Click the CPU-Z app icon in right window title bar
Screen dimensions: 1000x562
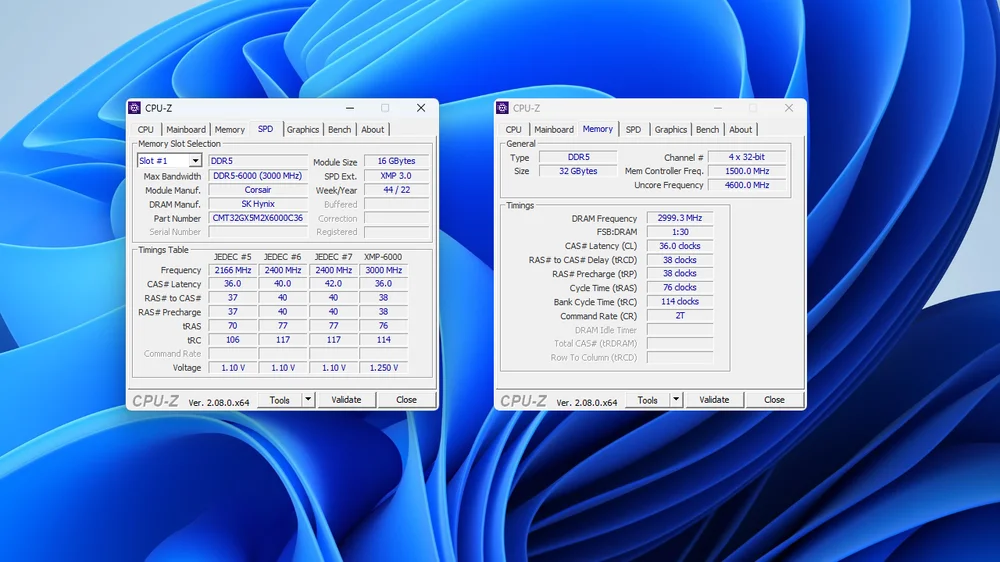click(x=503, y=108)
